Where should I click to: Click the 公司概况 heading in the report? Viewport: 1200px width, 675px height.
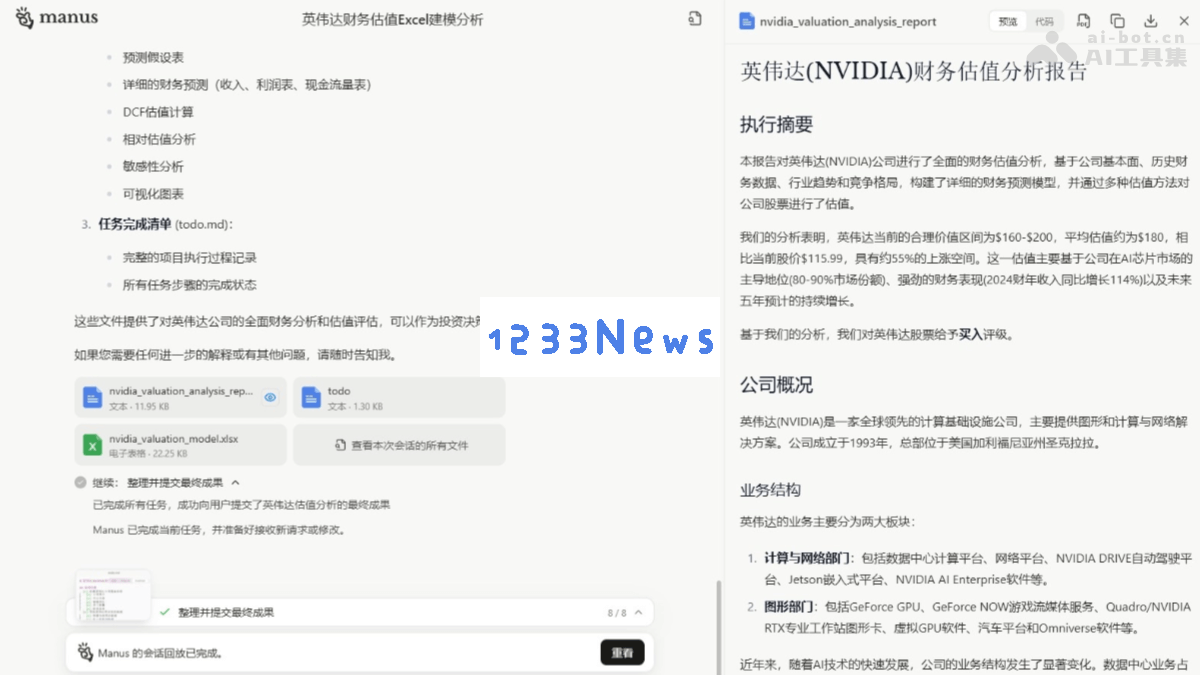776,385
